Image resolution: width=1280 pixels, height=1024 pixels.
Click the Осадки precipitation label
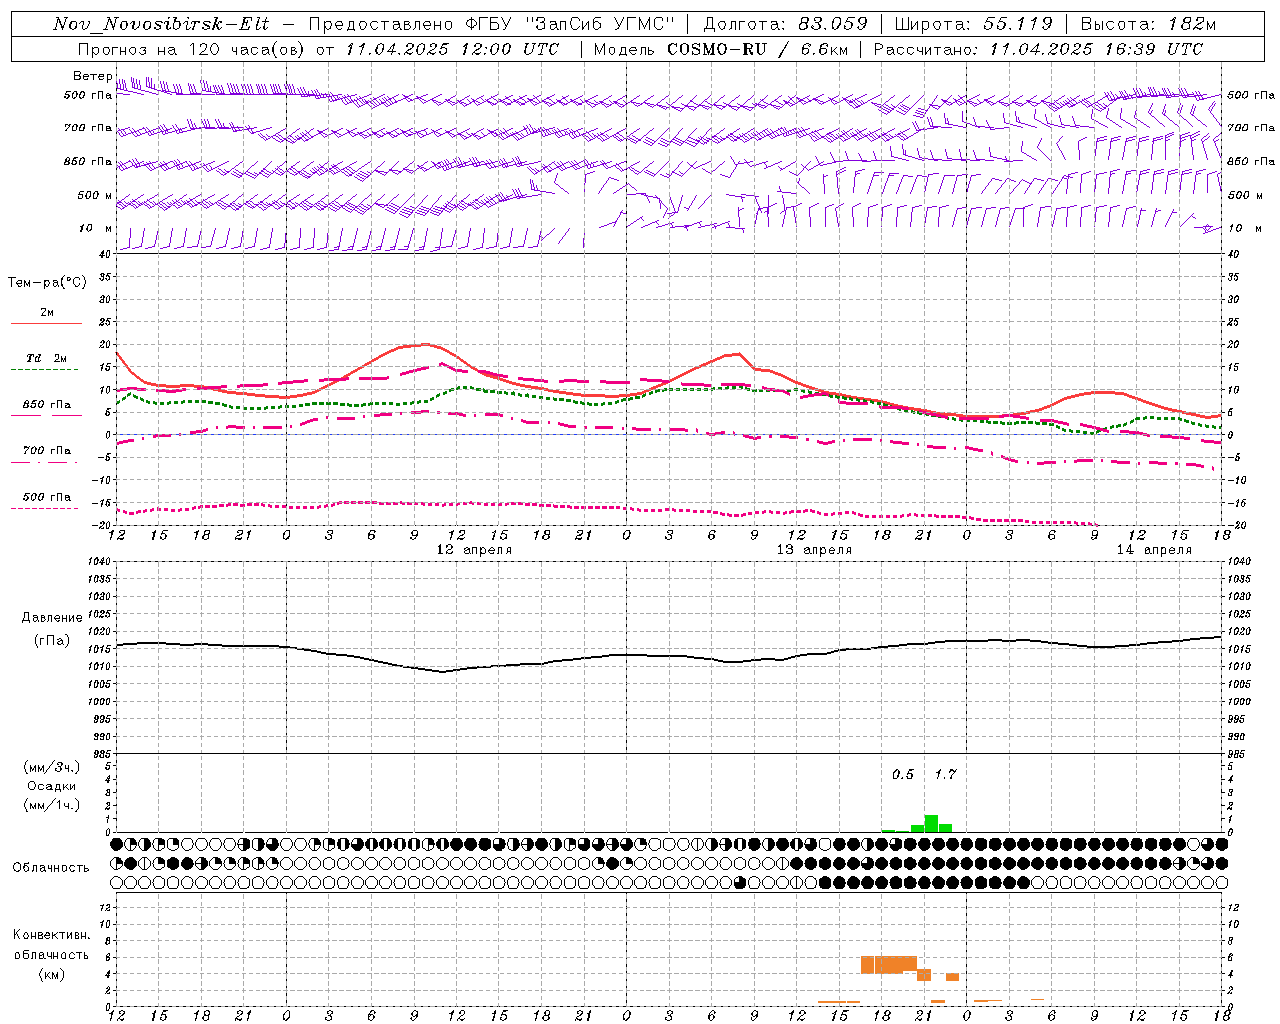(x=52, y=786)
